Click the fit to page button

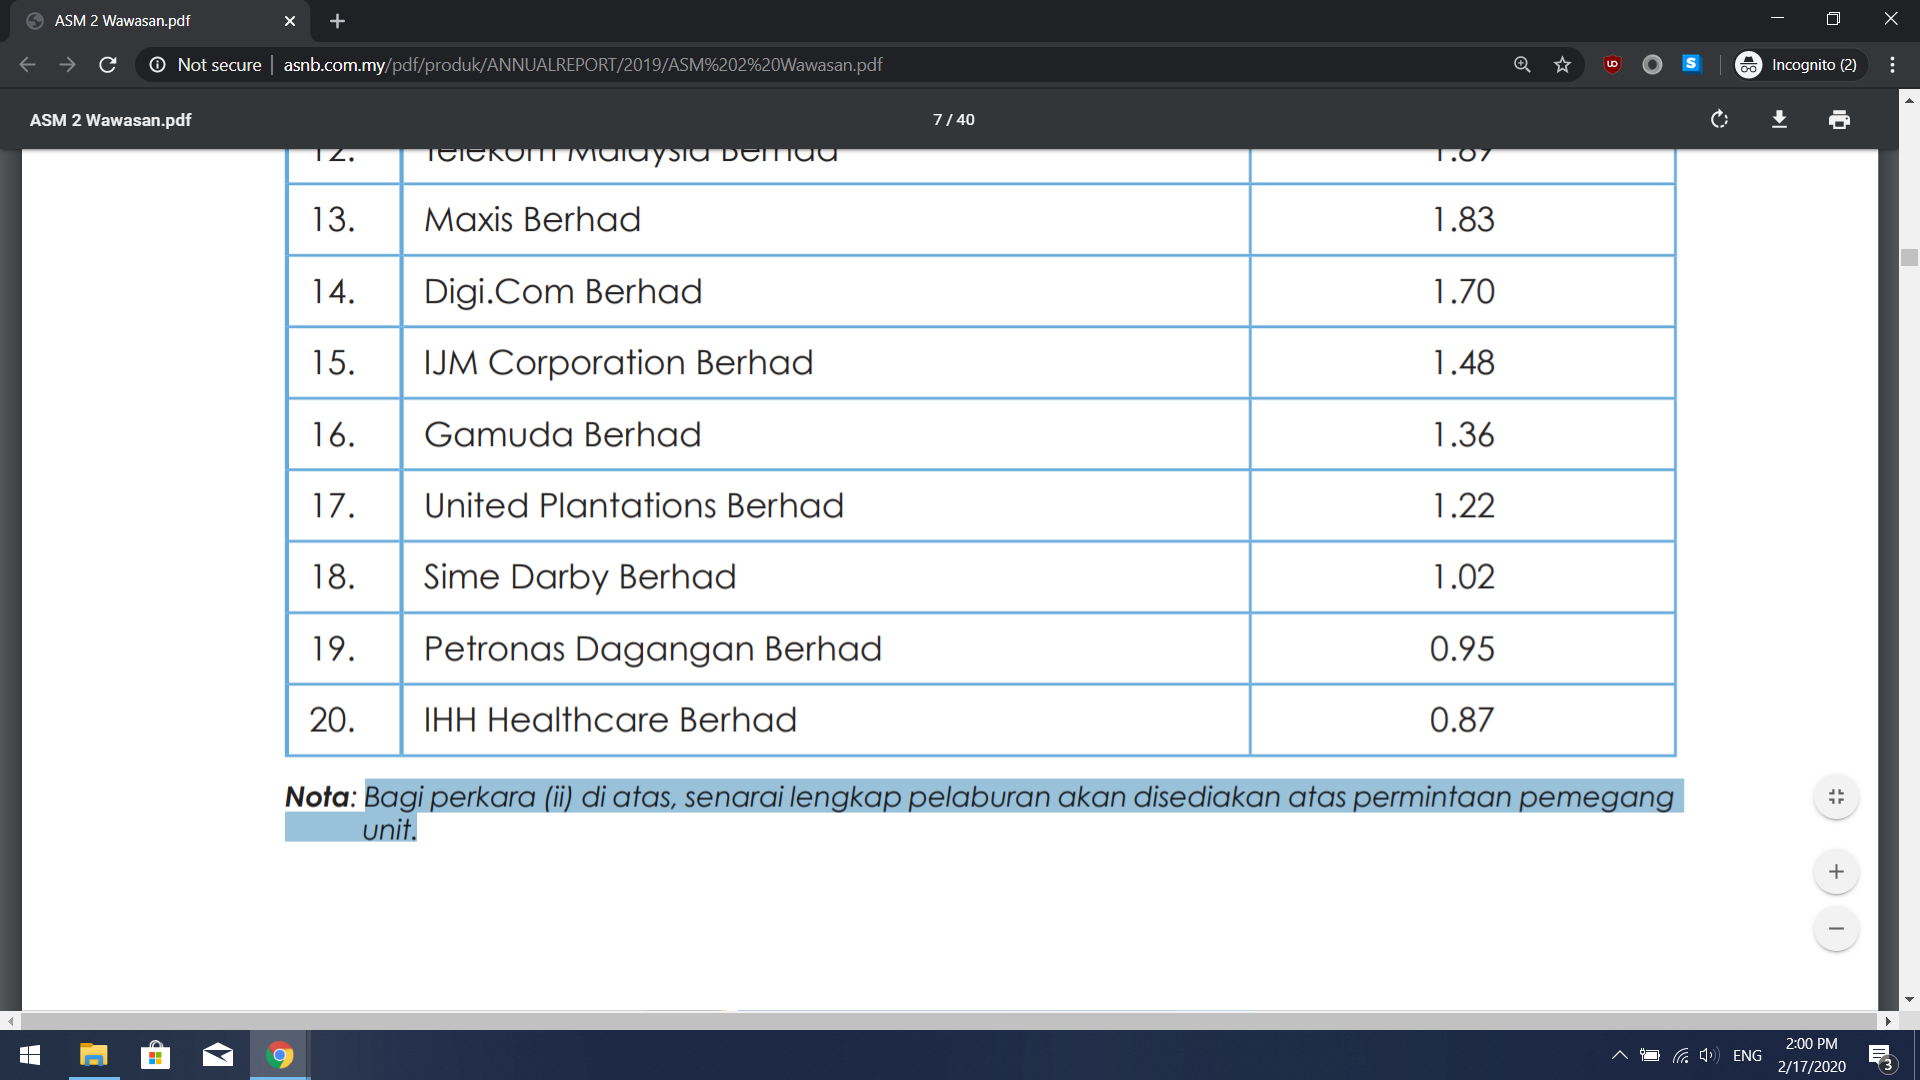point(1836,797)
